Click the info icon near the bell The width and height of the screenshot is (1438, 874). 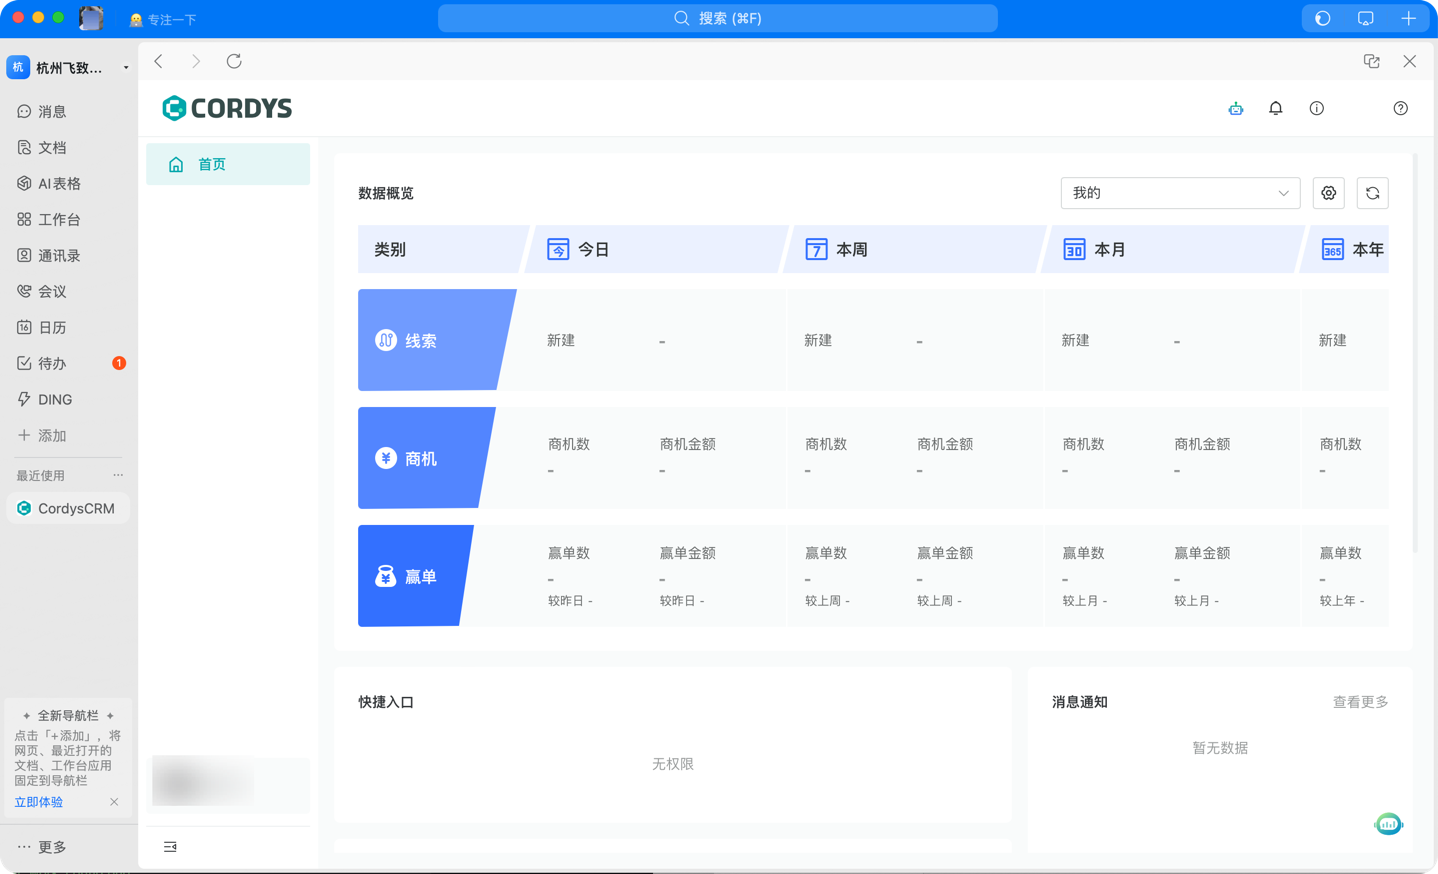[x=1316, y=108]
